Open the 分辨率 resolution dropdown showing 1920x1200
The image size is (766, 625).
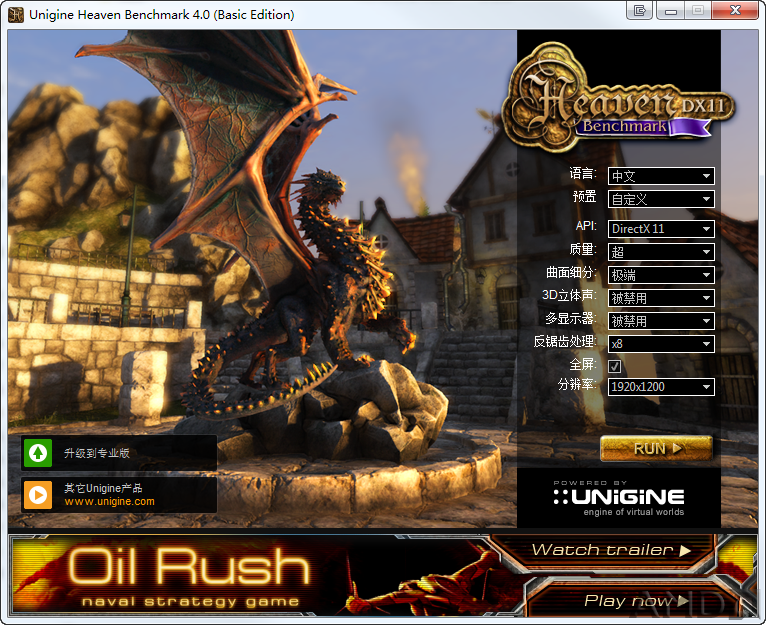[x=661, y=387]
